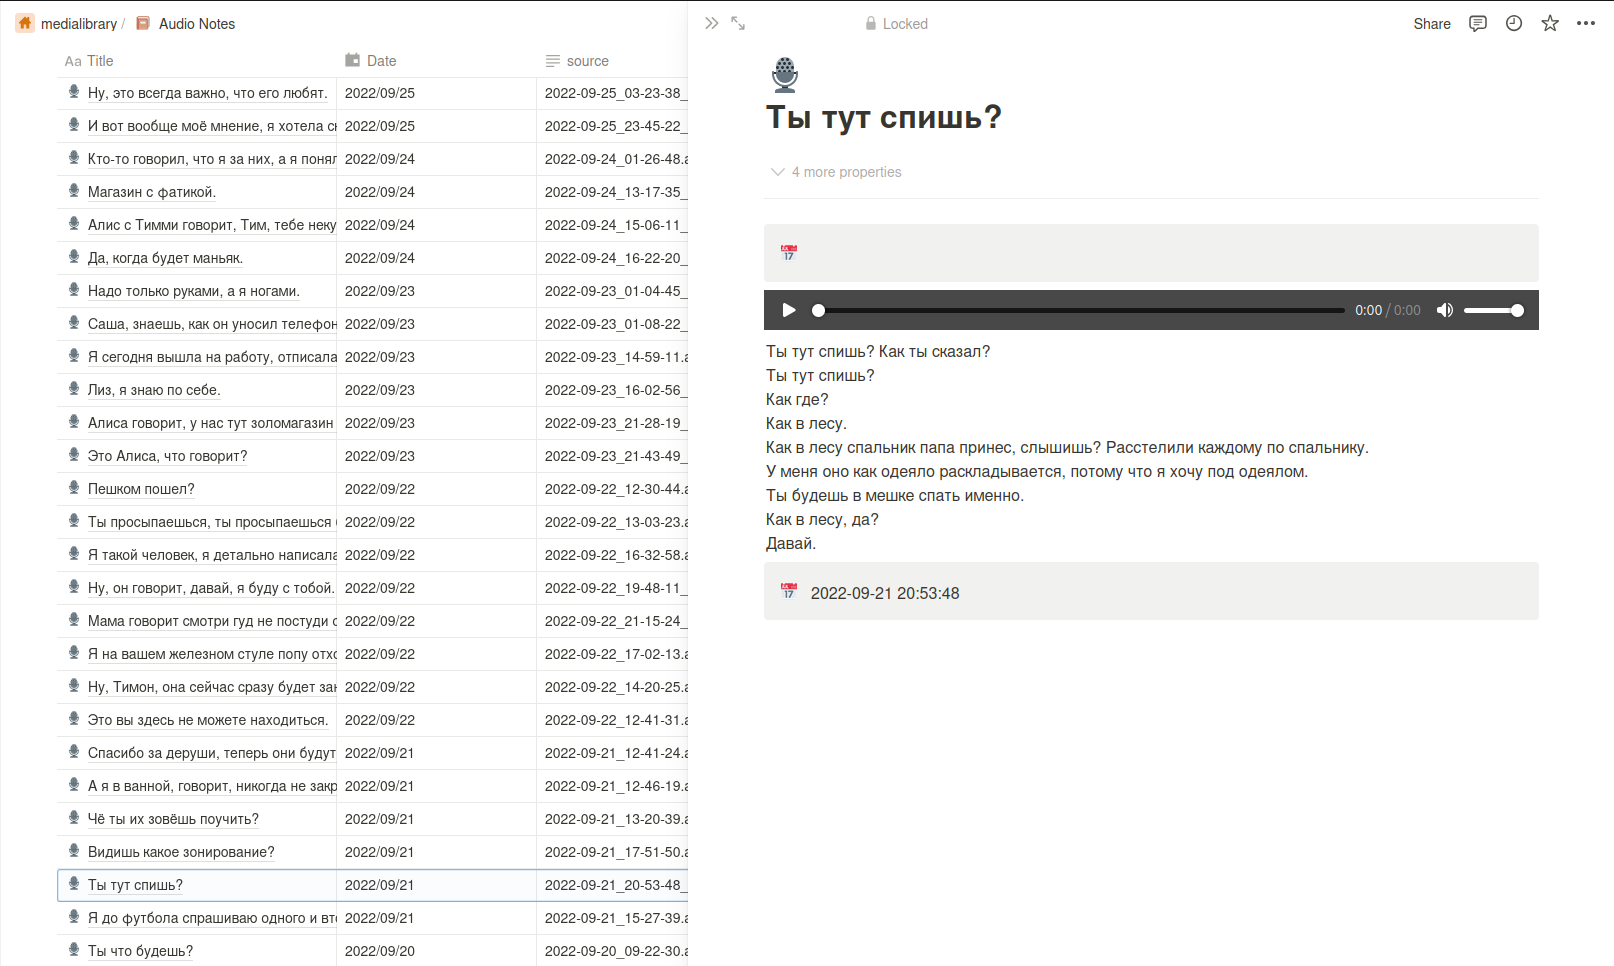The image size is (1614, 966).
Task: Click microphone icon of 'Ты что будешь?' row
Action: click(x=74, y=950)
